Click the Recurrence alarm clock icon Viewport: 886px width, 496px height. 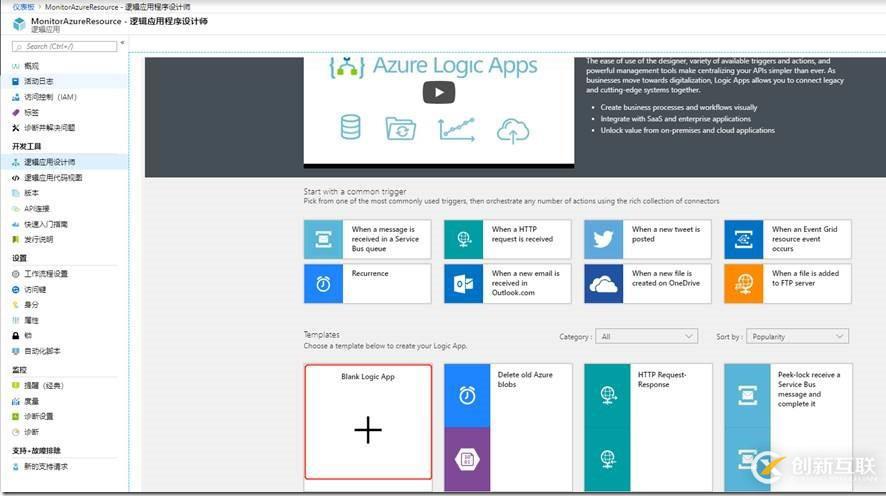click(x=323, y=284)
